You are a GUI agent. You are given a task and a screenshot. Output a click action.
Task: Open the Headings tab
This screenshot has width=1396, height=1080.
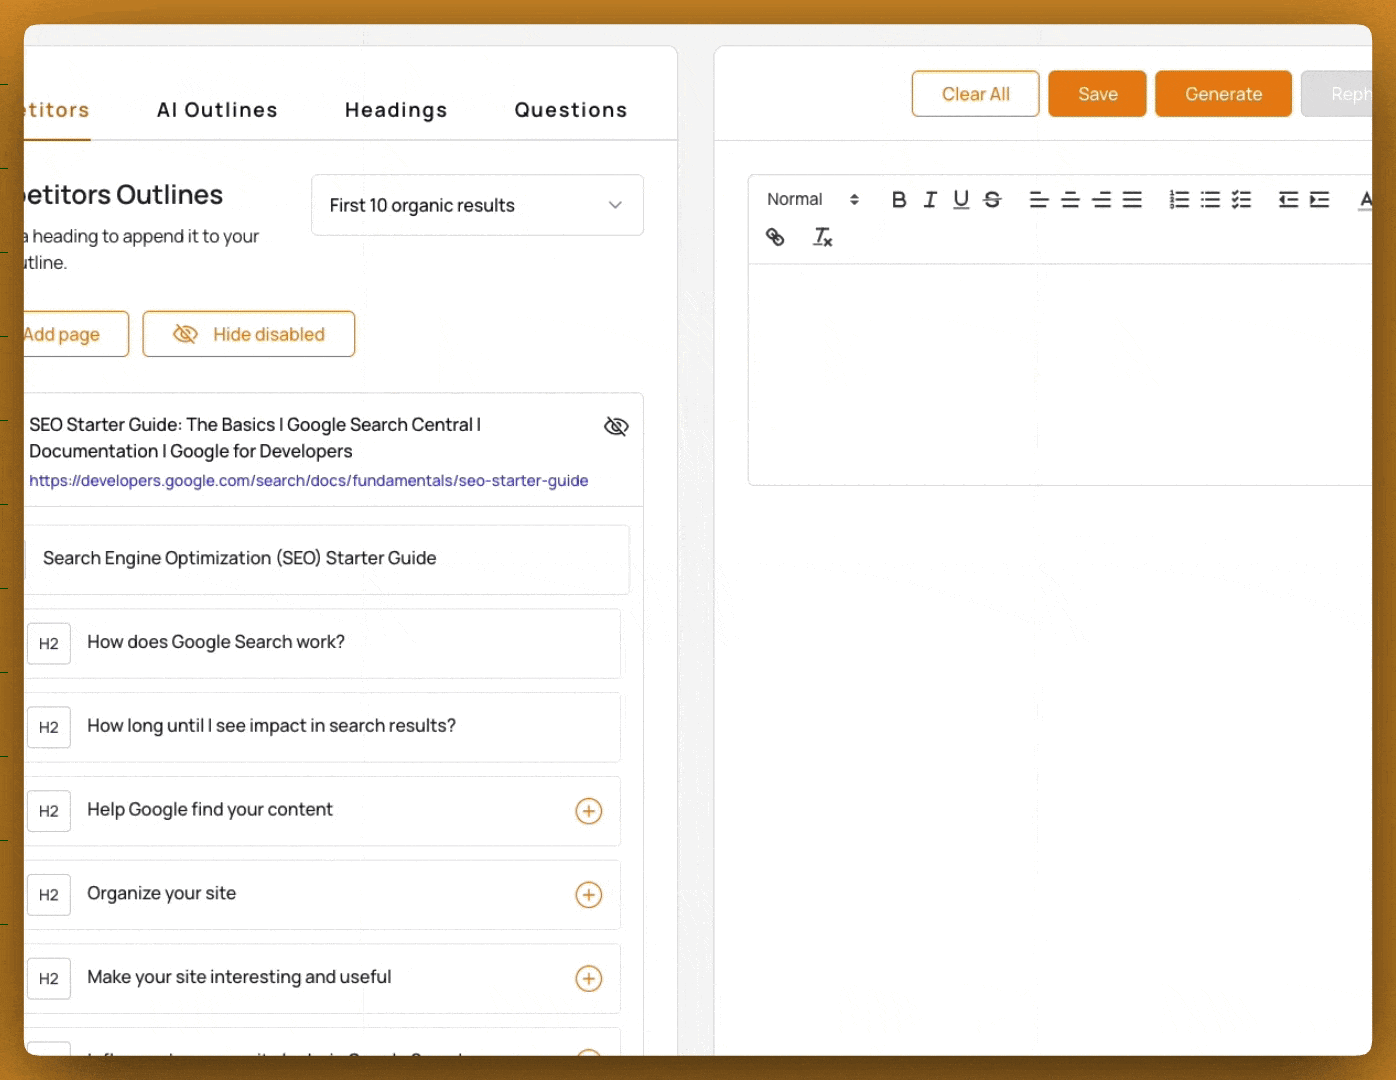[x=396, y=110]
